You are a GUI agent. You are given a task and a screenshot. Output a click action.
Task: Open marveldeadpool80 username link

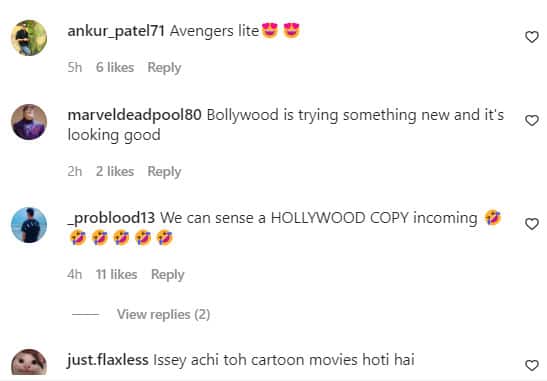pos(134,115)
